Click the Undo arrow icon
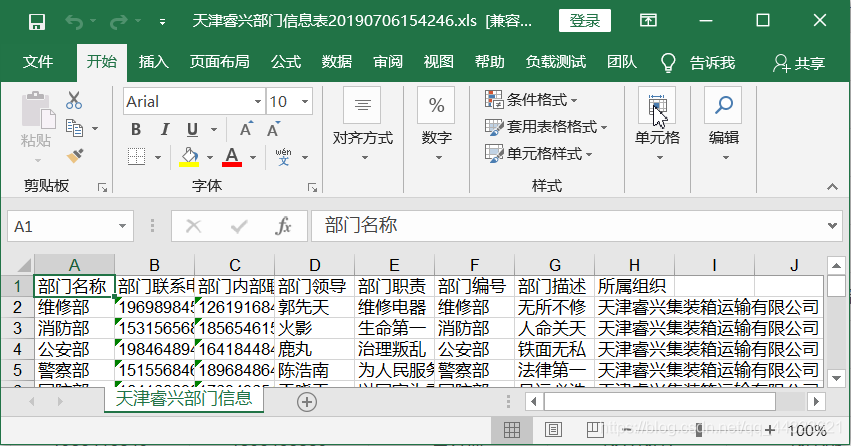Image resolution: width=851 pixels, height=446 pixels. 74,22
